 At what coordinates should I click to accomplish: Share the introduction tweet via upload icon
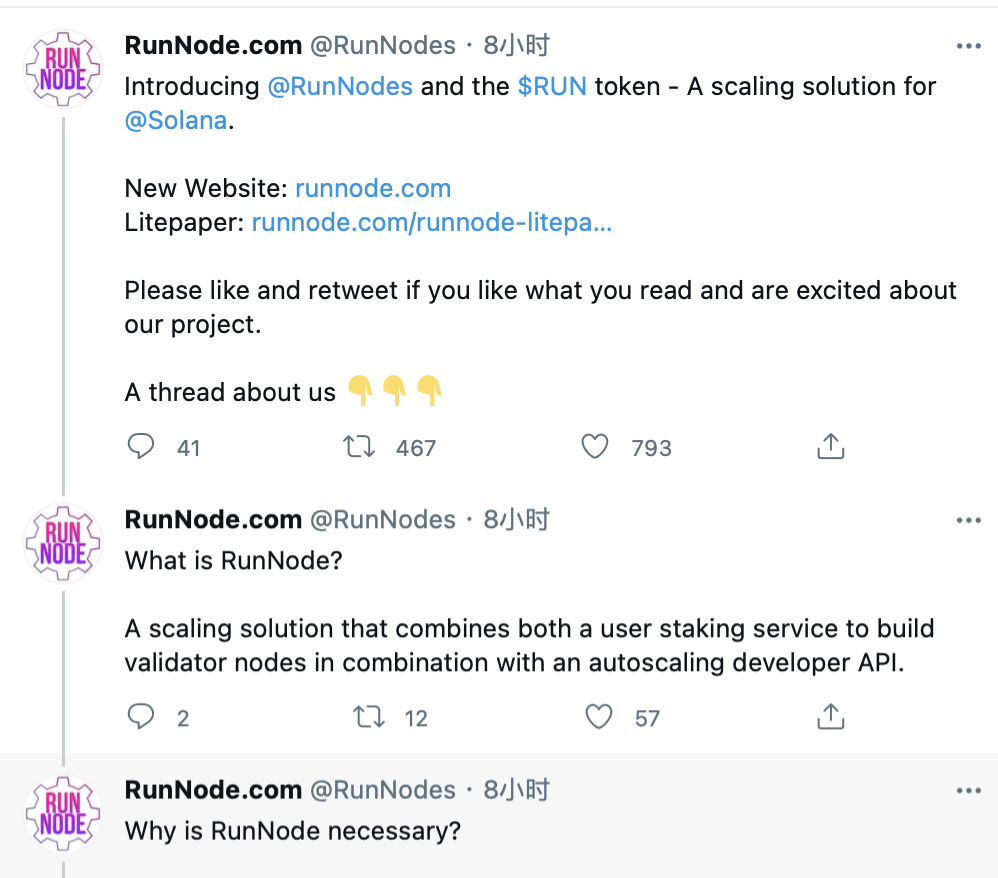pos(831,446)
